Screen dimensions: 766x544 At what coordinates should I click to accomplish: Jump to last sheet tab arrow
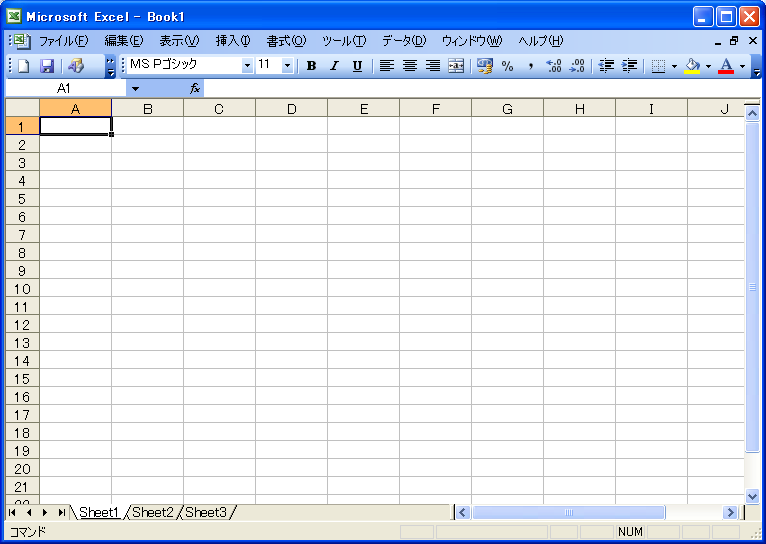[x=61, y=512]
